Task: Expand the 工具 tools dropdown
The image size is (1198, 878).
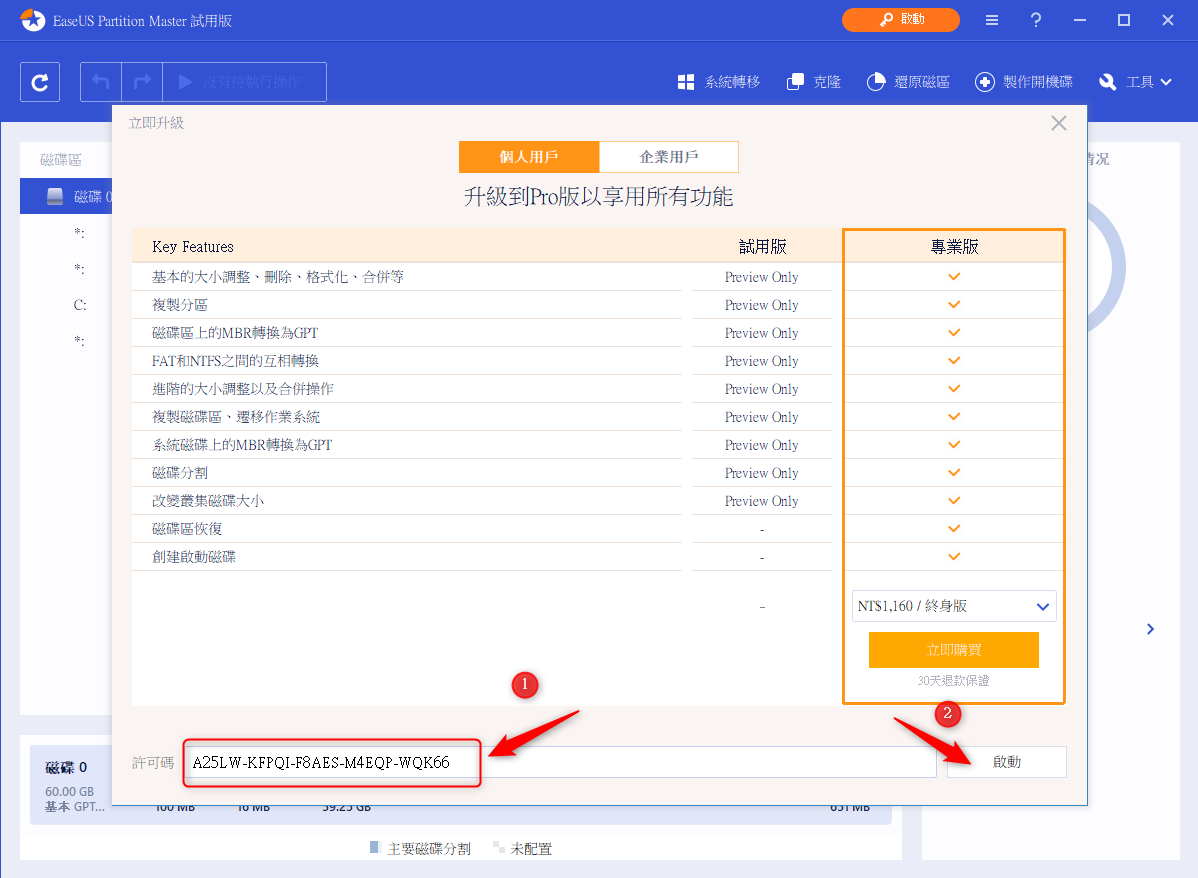Action: point(1135,82)
